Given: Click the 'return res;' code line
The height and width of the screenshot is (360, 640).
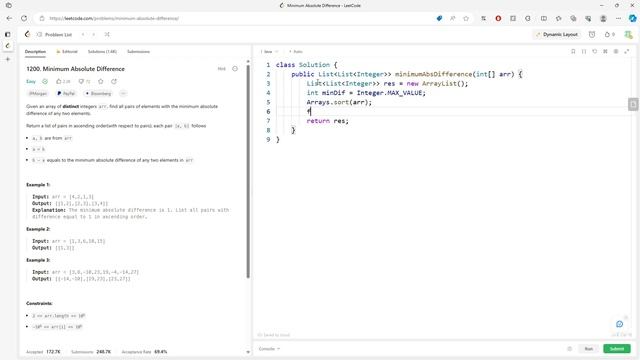Looking at the screenshot, I should 327,121.
